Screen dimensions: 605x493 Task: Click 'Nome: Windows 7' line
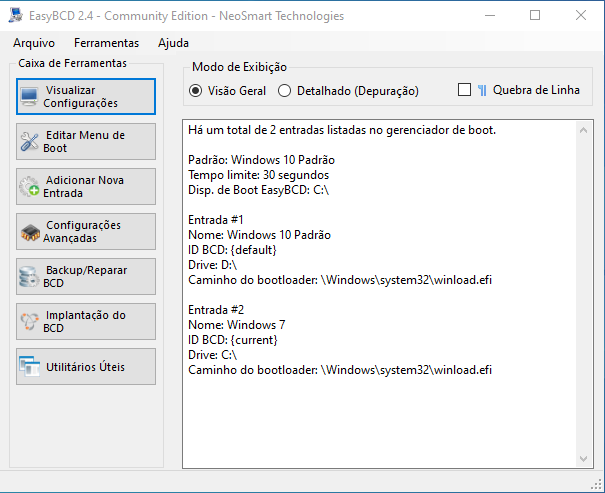237,325
